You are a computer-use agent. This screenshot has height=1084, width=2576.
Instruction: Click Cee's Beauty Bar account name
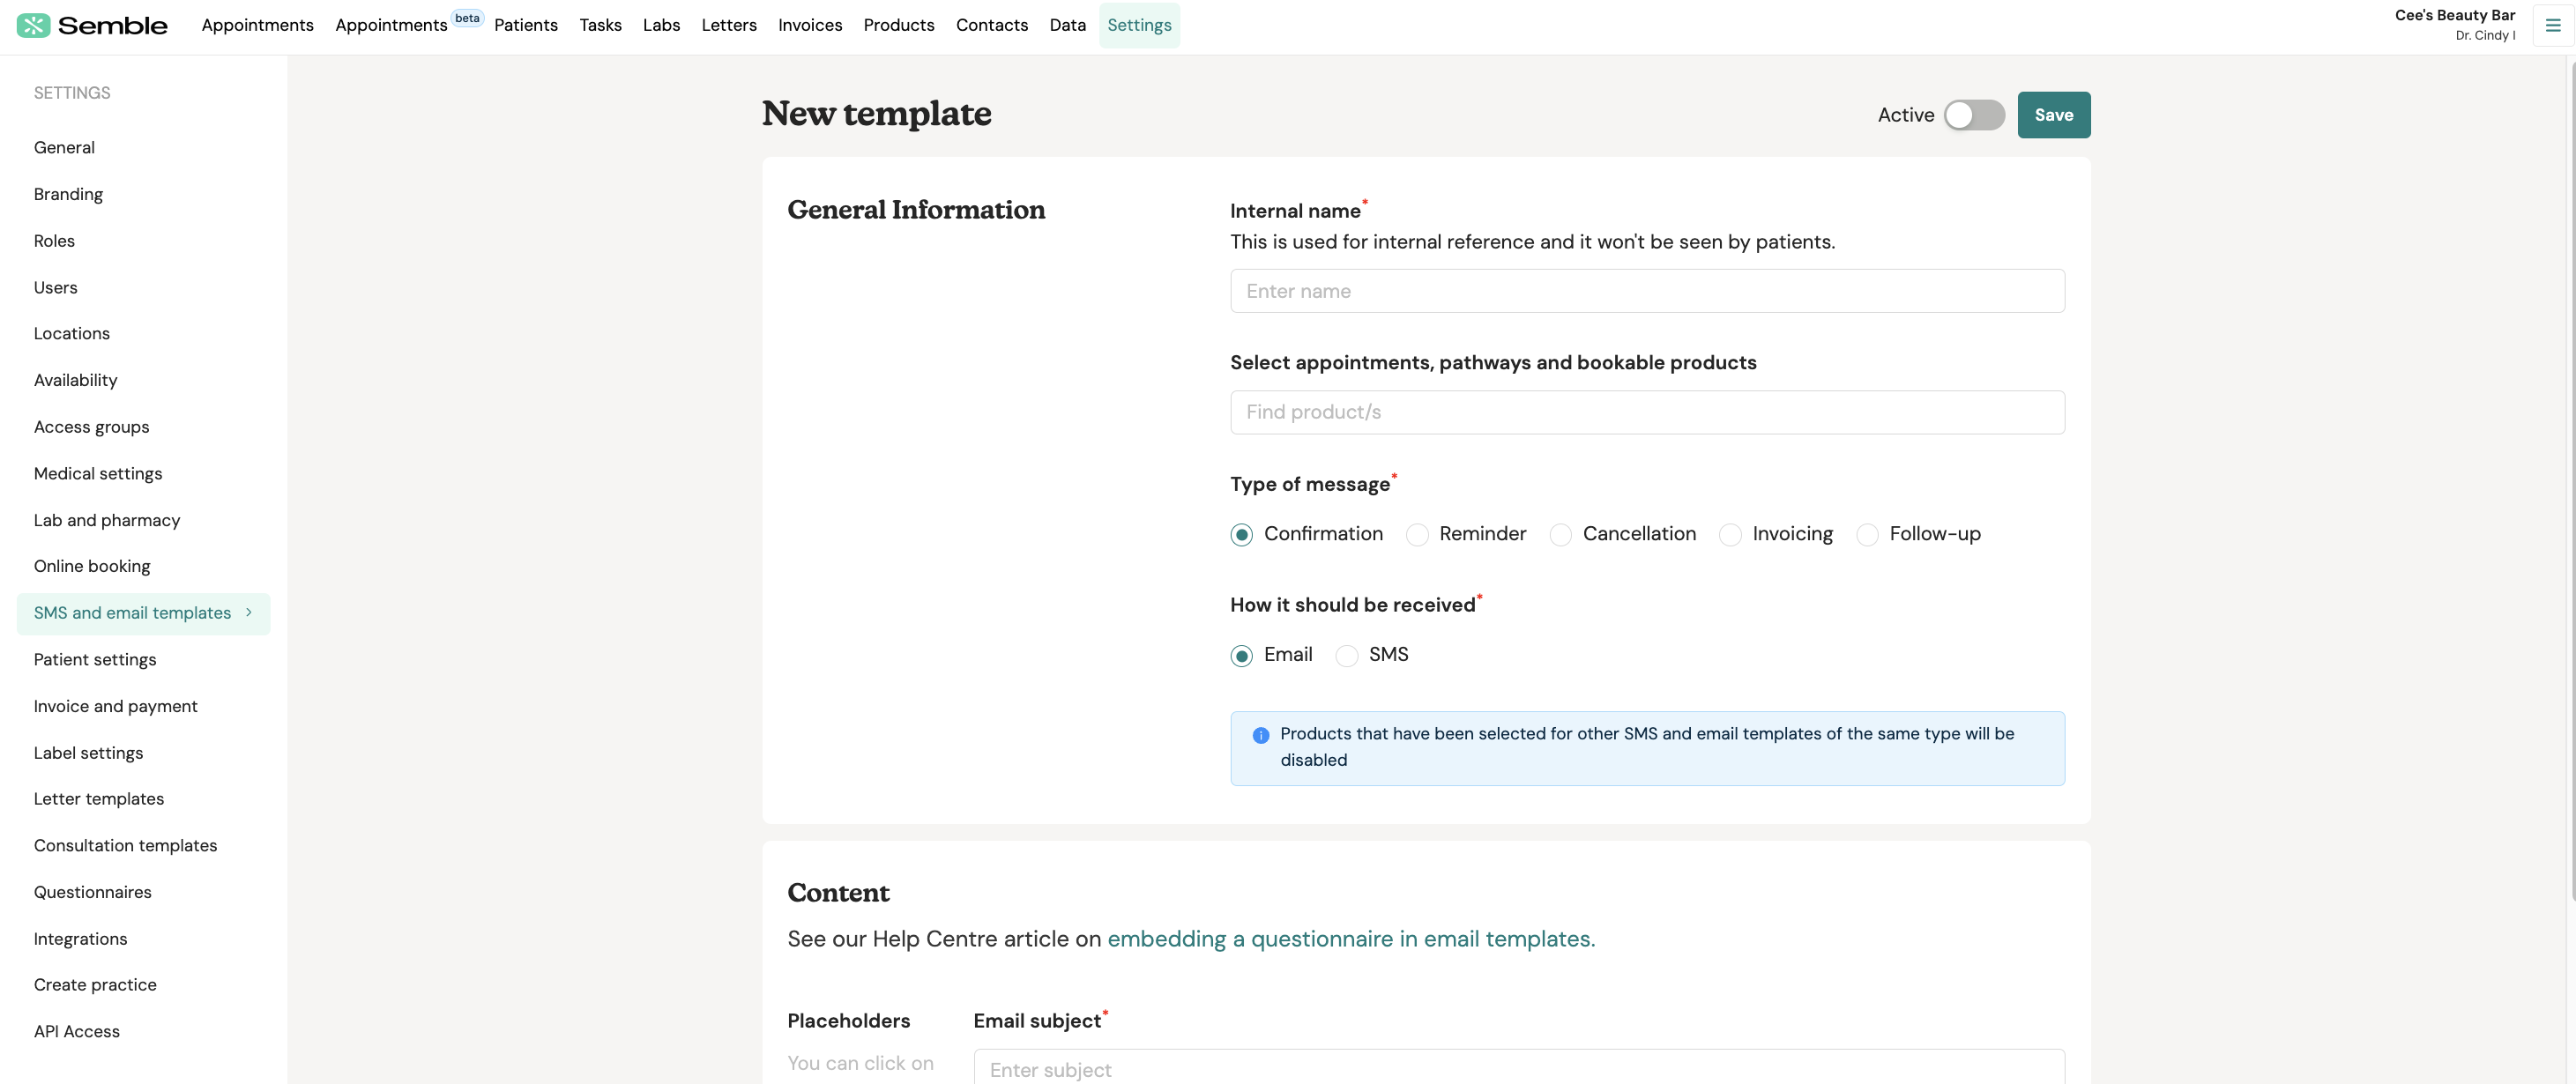tap(2454, 15)
